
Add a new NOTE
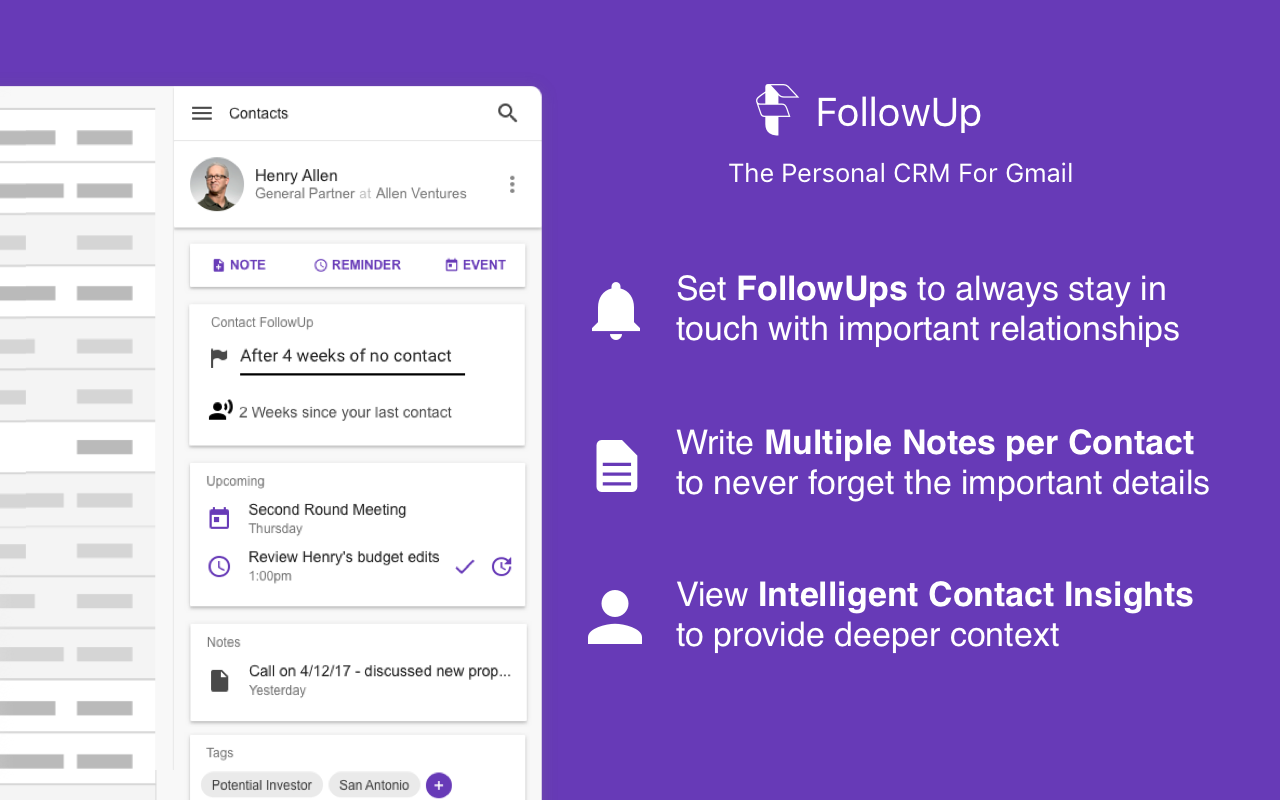239,265
